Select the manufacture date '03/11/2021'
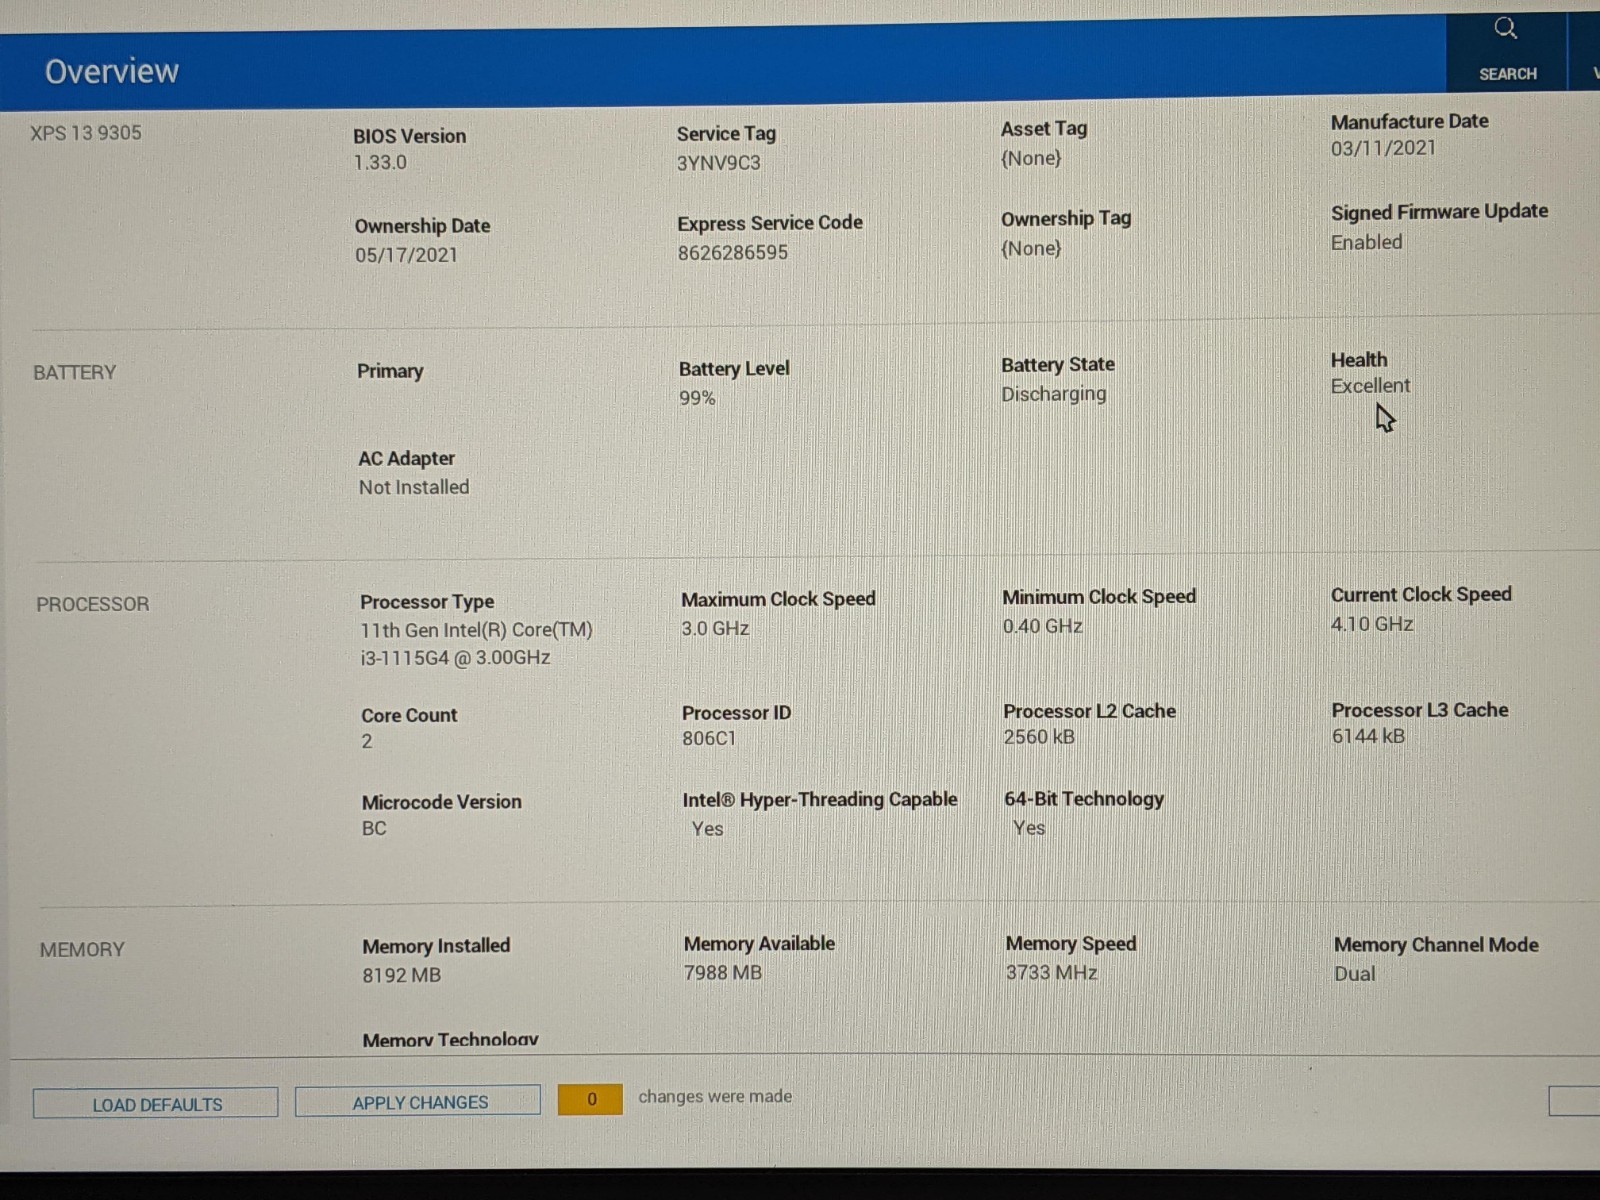Screen dimensions: 1600x1200 [x=1383, y=148]
